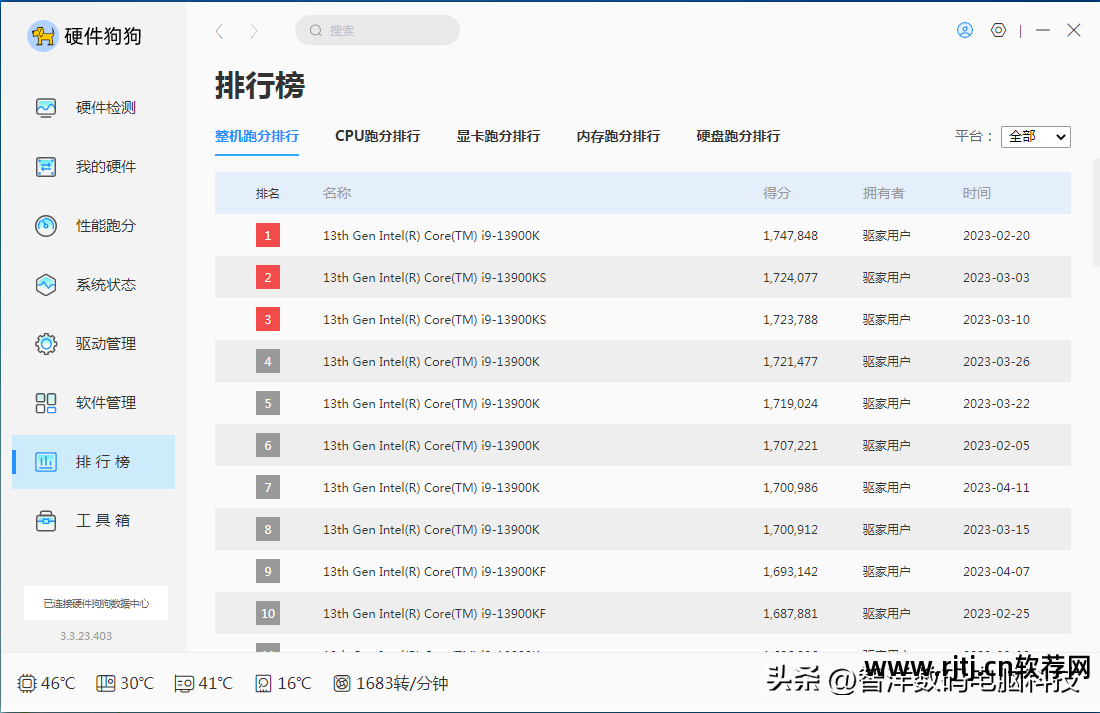Viewport: 1100px width, 713px height.
Task: Click the 排名 column header
Action: [x=267, y=193]
